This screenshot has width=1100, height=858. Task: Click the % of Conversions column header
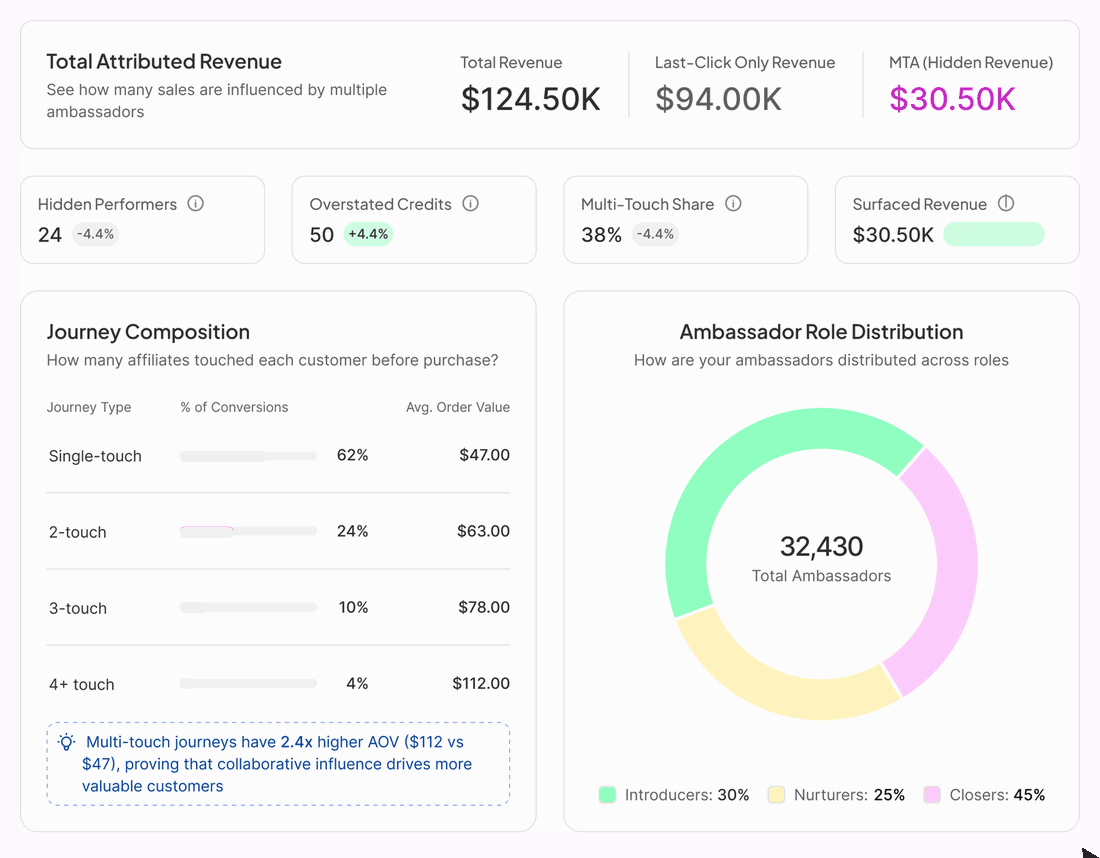click(x=234, y=407)
